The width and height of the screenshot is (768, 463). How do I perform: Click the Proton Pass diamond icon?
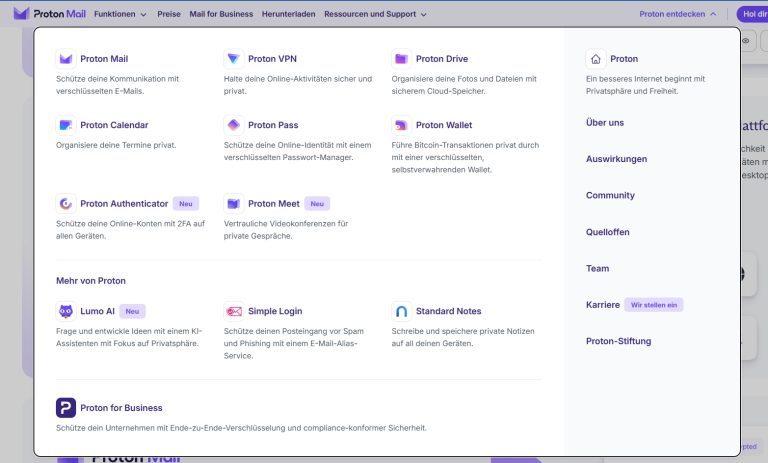click(x=234, y=125)
